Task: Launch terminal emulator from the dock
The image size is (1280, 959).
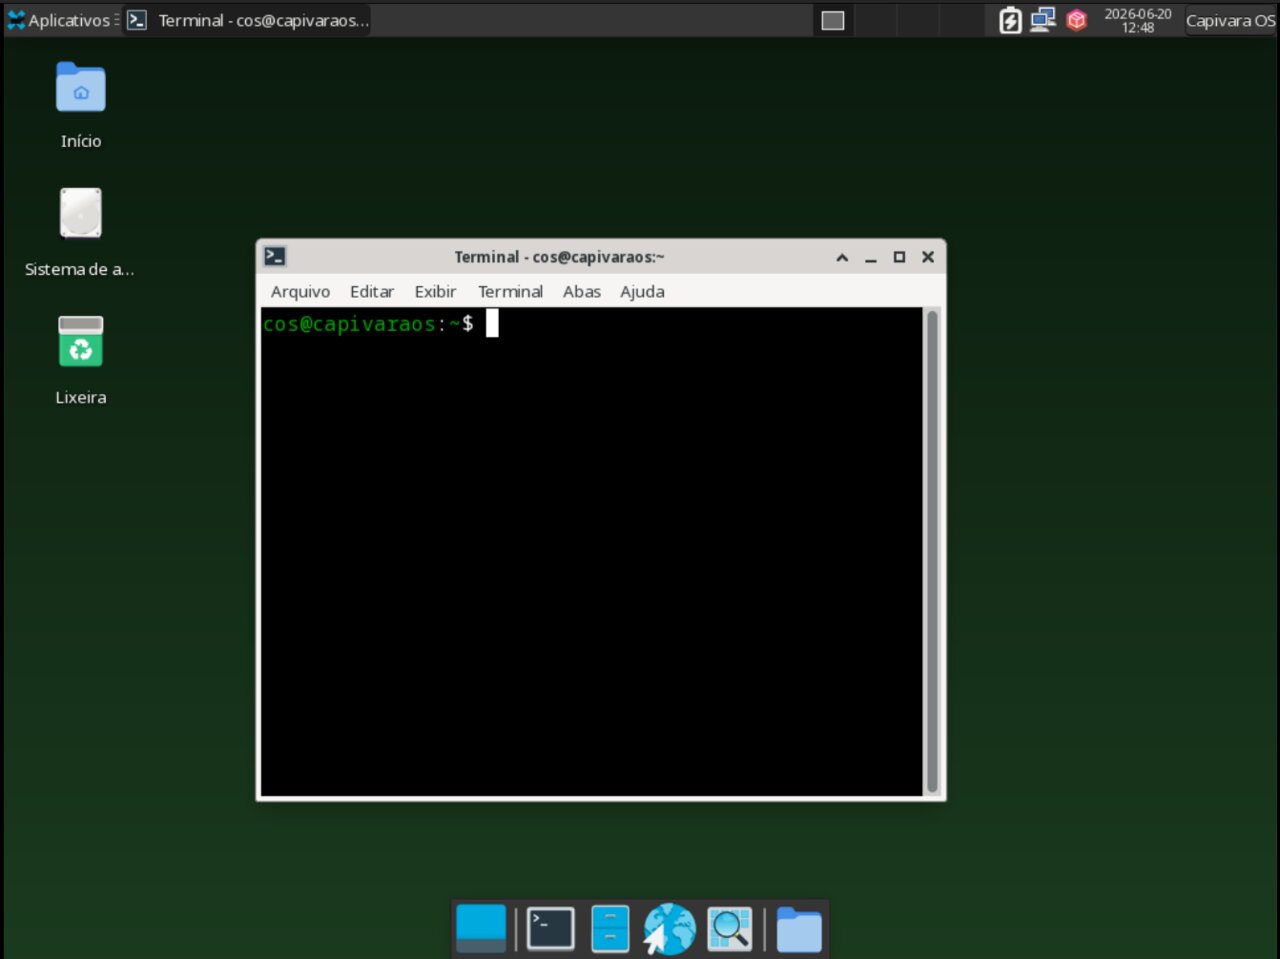Action: click(x=551, y=929)
